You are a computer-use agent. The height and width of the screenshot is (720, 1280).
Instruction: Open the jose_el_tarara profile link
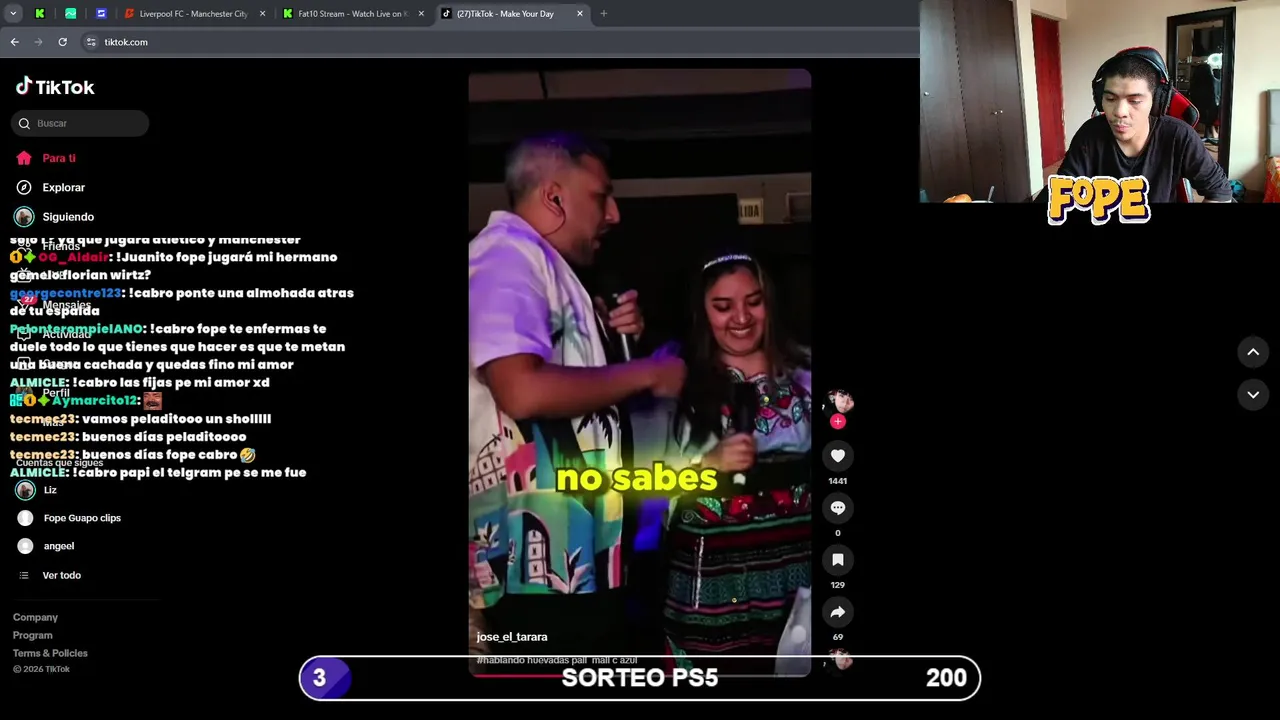tap(512, 637)
